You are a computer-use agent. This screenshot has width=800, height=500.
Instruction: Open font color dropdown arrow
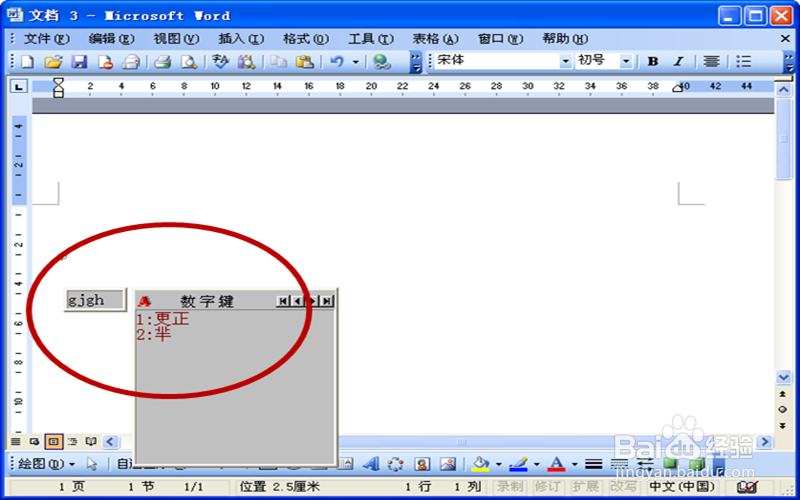pyautogui.click(x=574, y=464)
